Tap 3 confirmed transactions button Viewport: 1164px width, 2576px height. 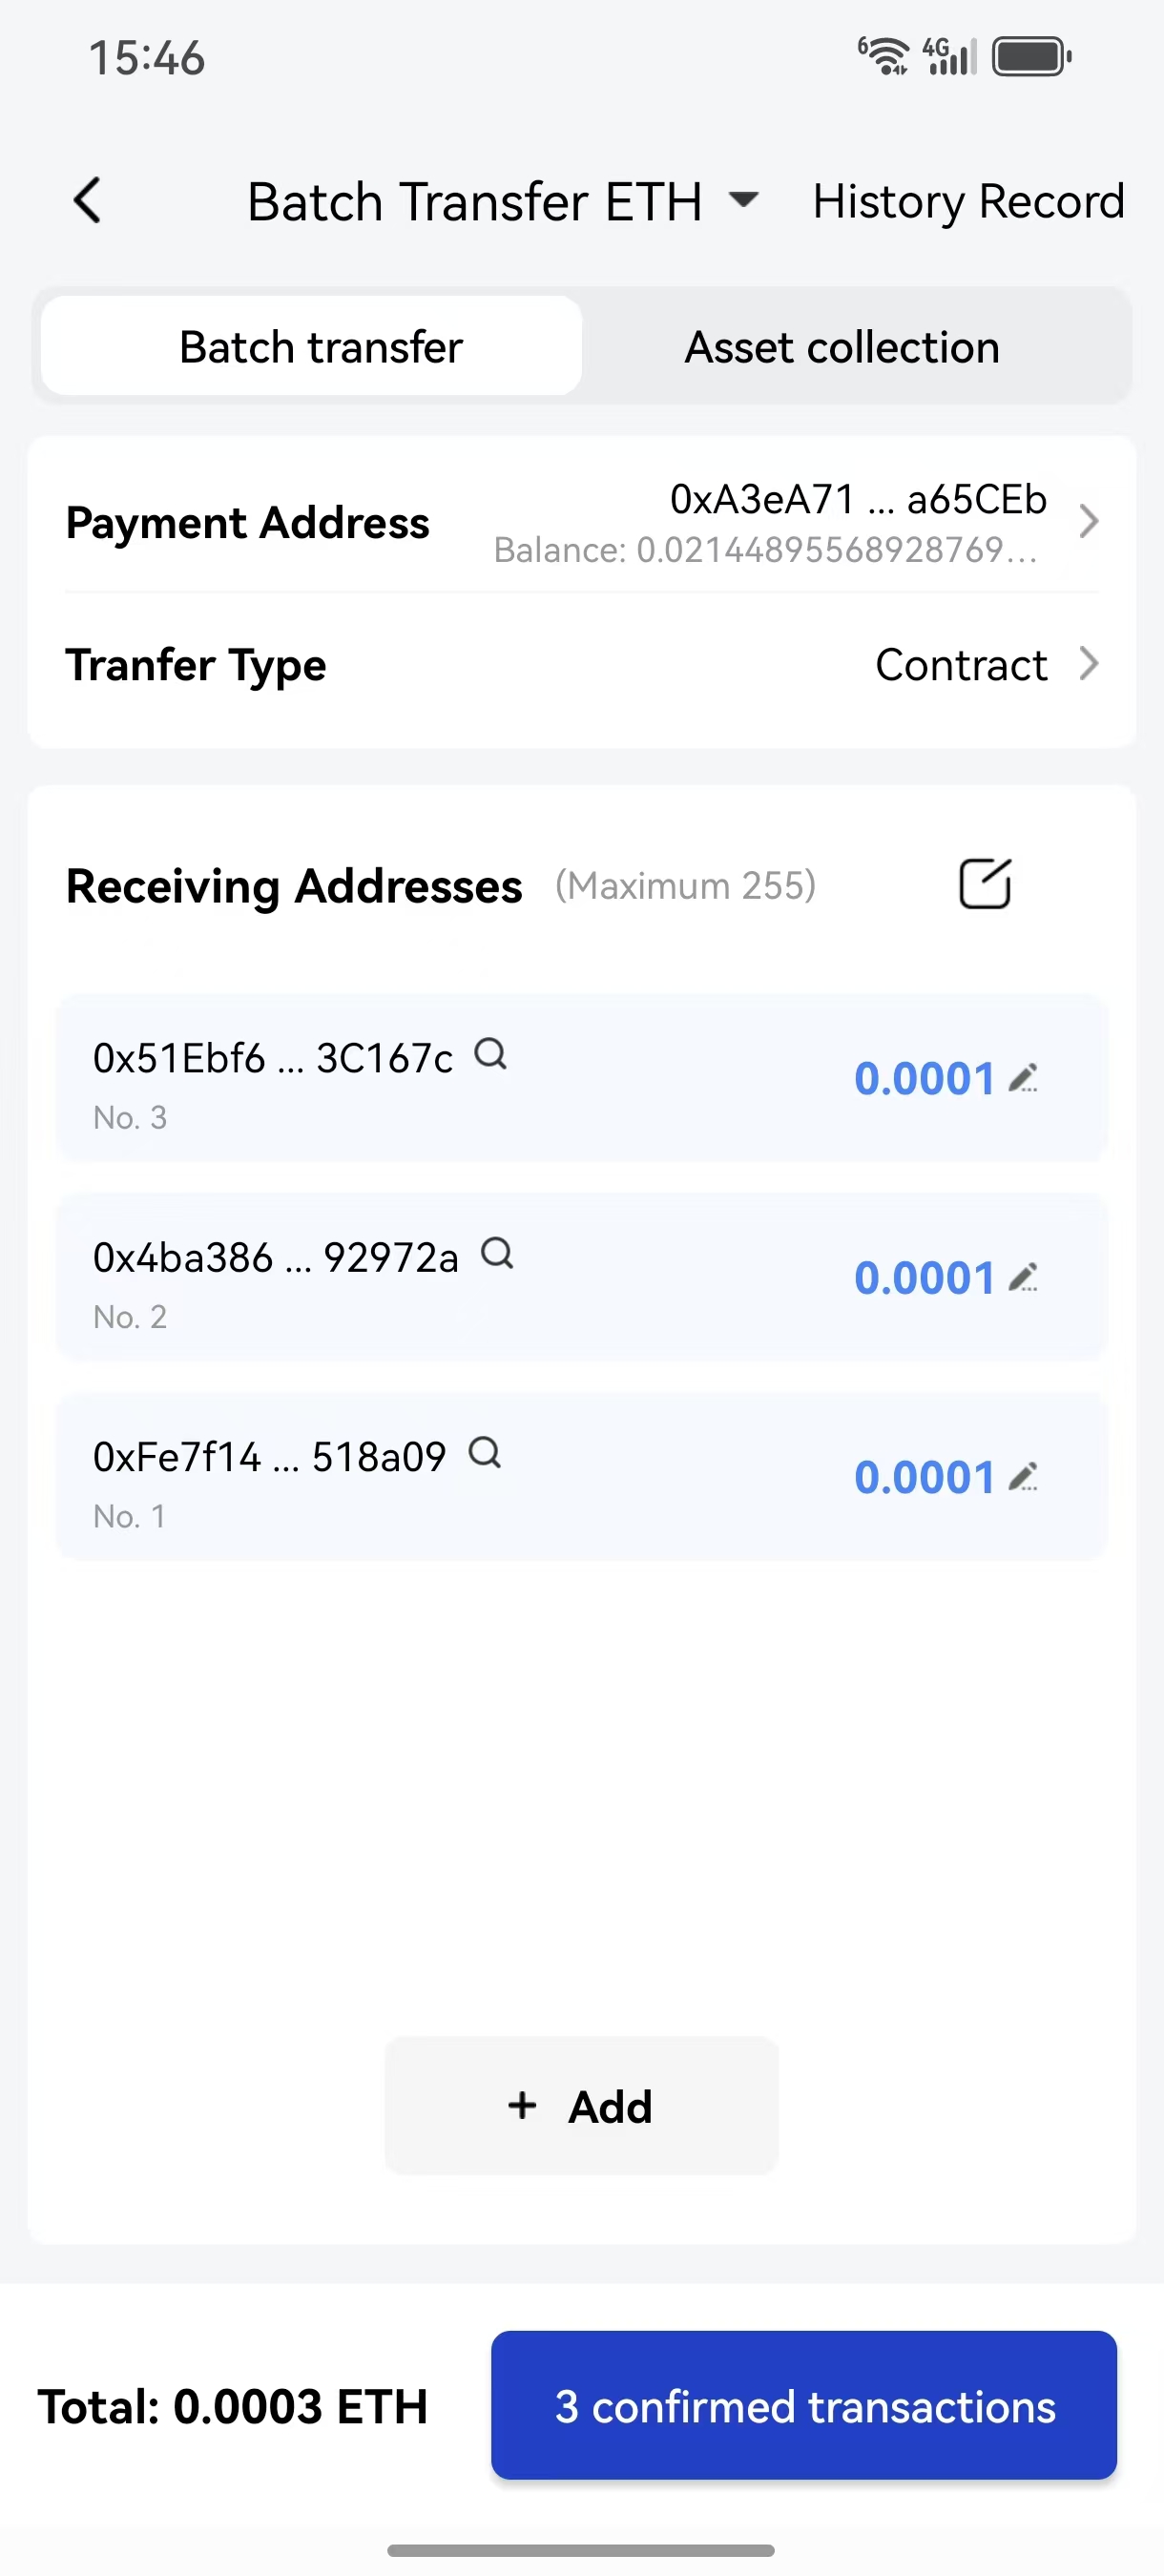tap(804, 2406)
